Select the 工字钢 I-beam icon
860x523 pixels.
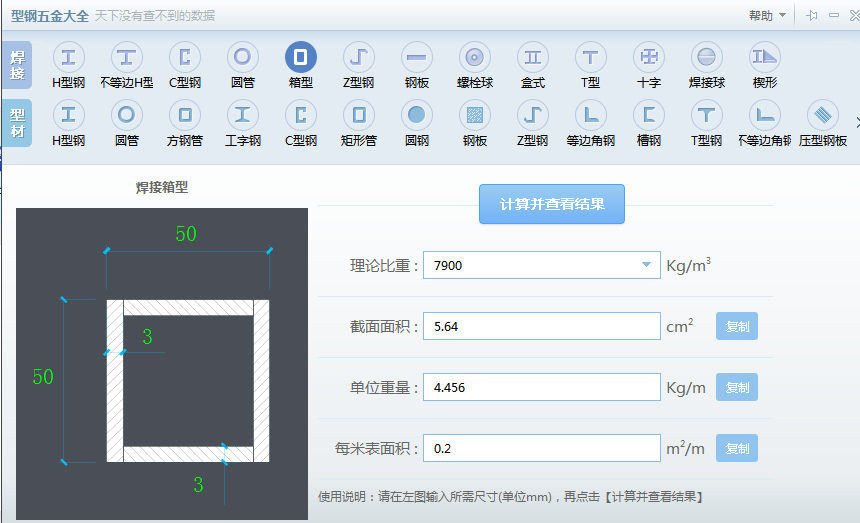(x=242, y=116)
